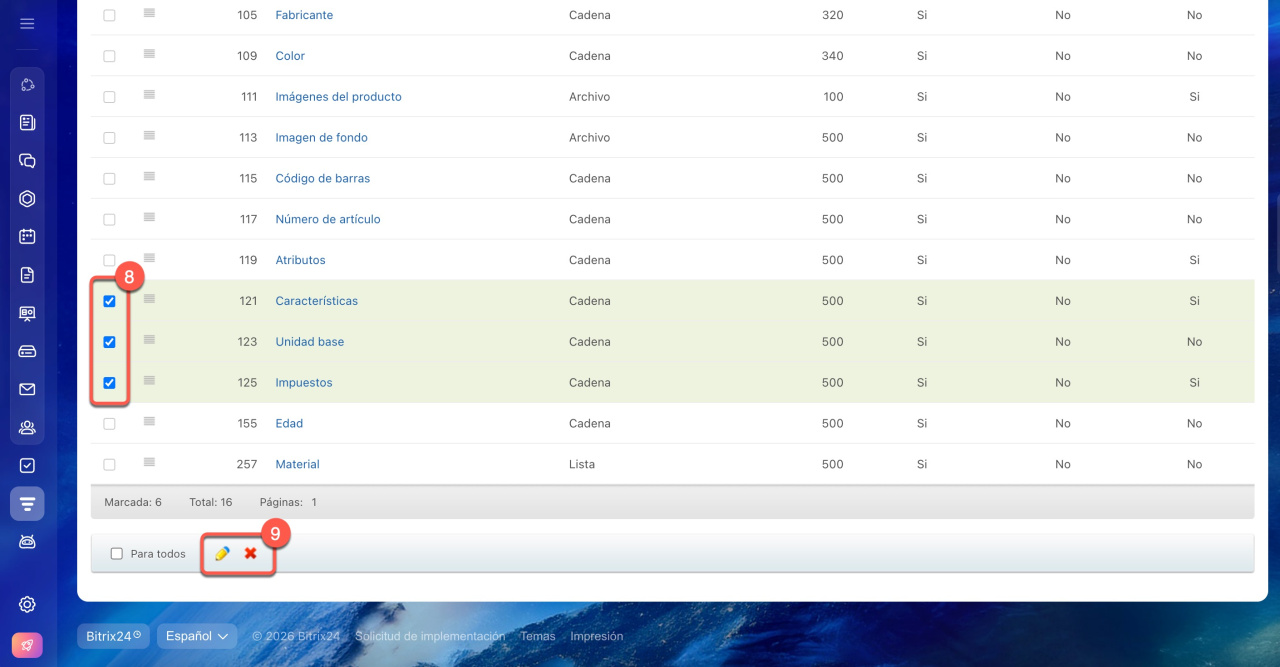Screen dimensions: 1280x667
Task: Open the row actions menu for Fabricante
Action: pyautogui.click(x=149, y=13)
